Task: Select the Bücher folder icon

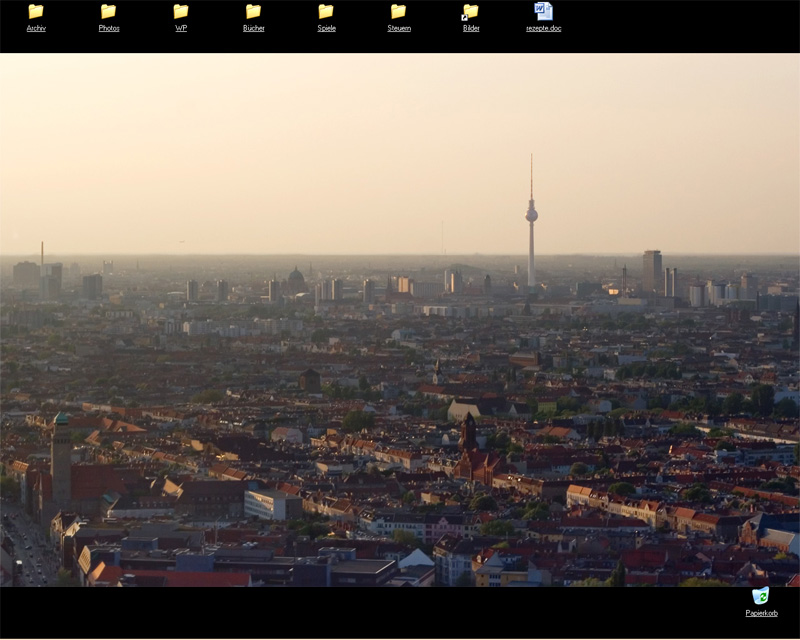Action: (253, 11)
